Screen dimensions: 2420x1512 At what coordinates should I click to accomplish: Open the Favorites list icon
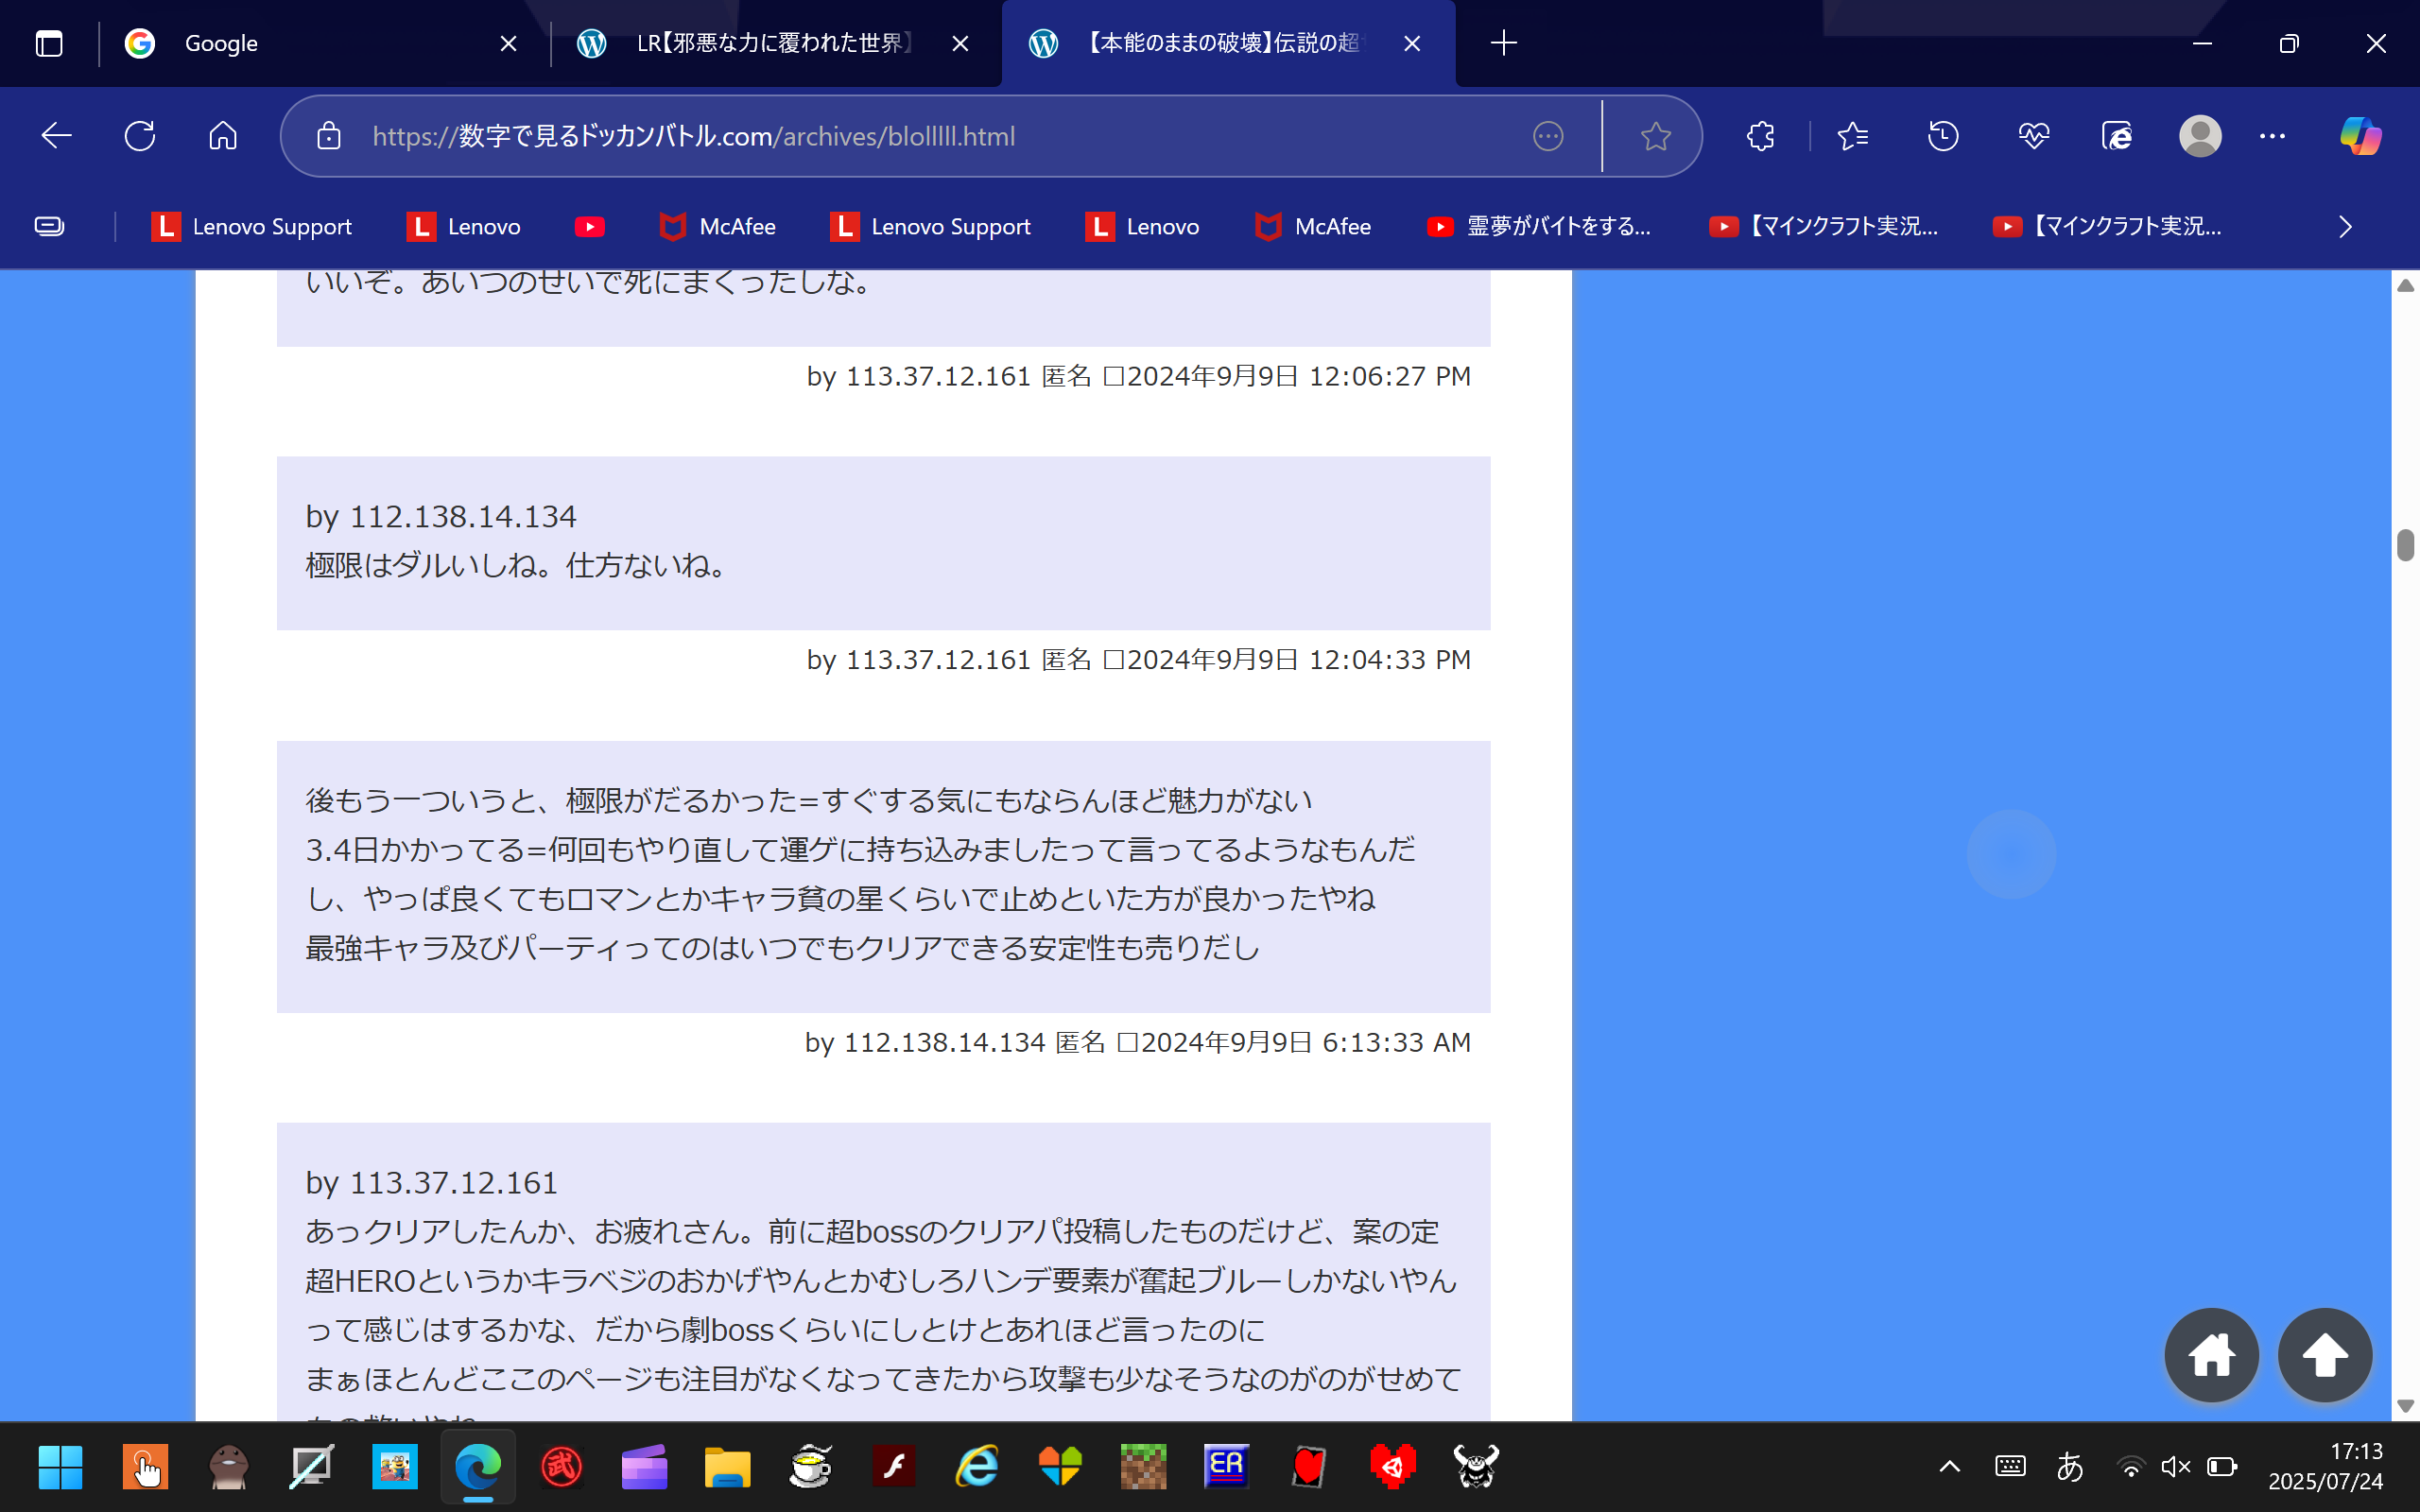[x=1852, y=136]
